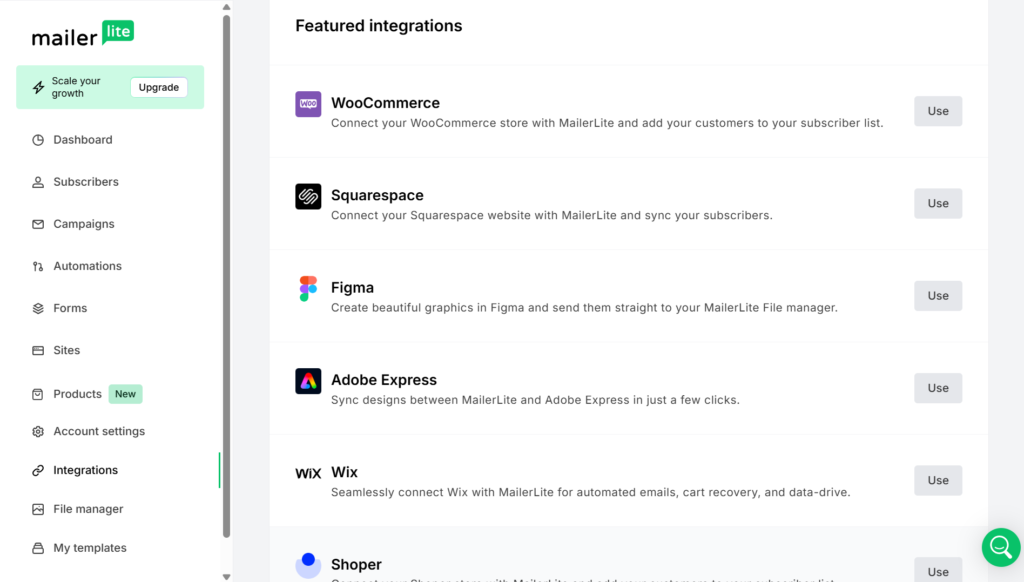Open My templates
This screenshot has width=1024, height=582.
(x=89, y=548)
